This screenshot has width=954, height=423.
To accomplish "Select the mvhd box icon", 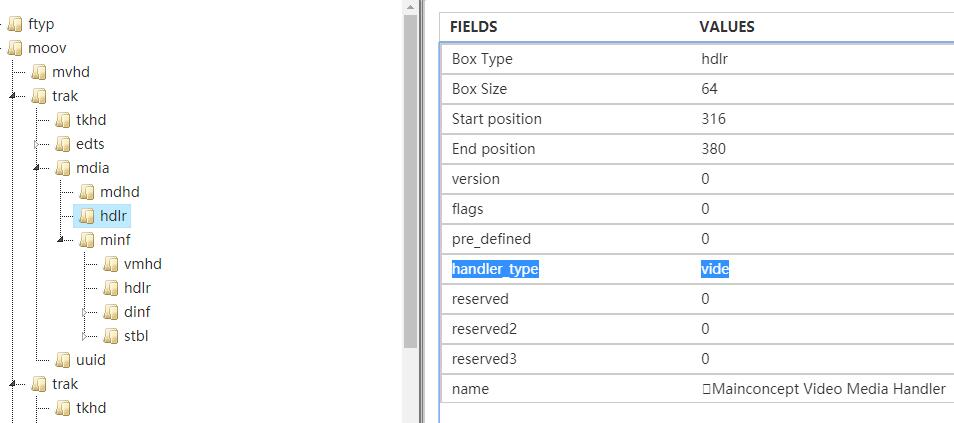I will tap(39, 72).
